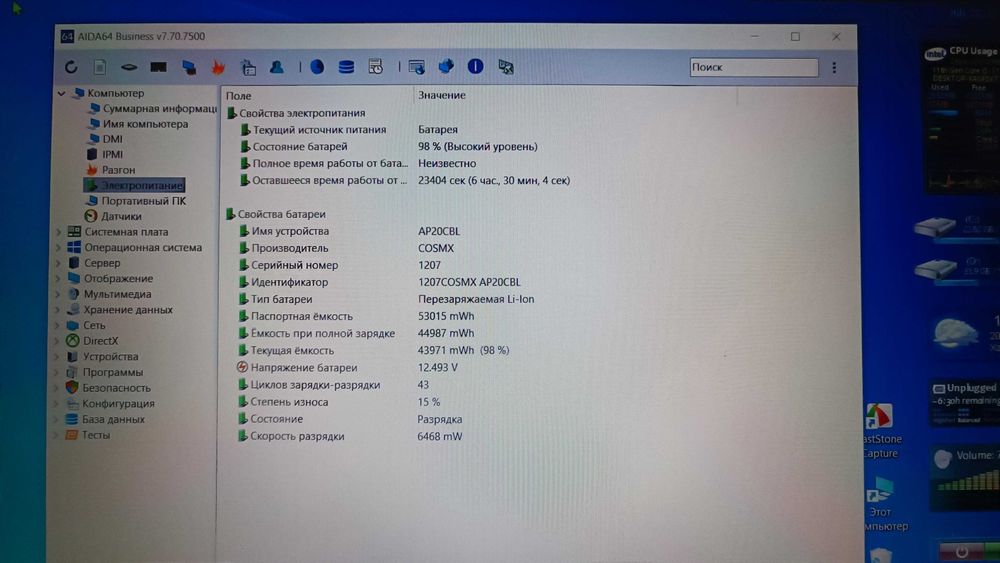Click the CPU chip toolbar icon
The height and width of the screenshot is (563, 1000).
point(129,67)
